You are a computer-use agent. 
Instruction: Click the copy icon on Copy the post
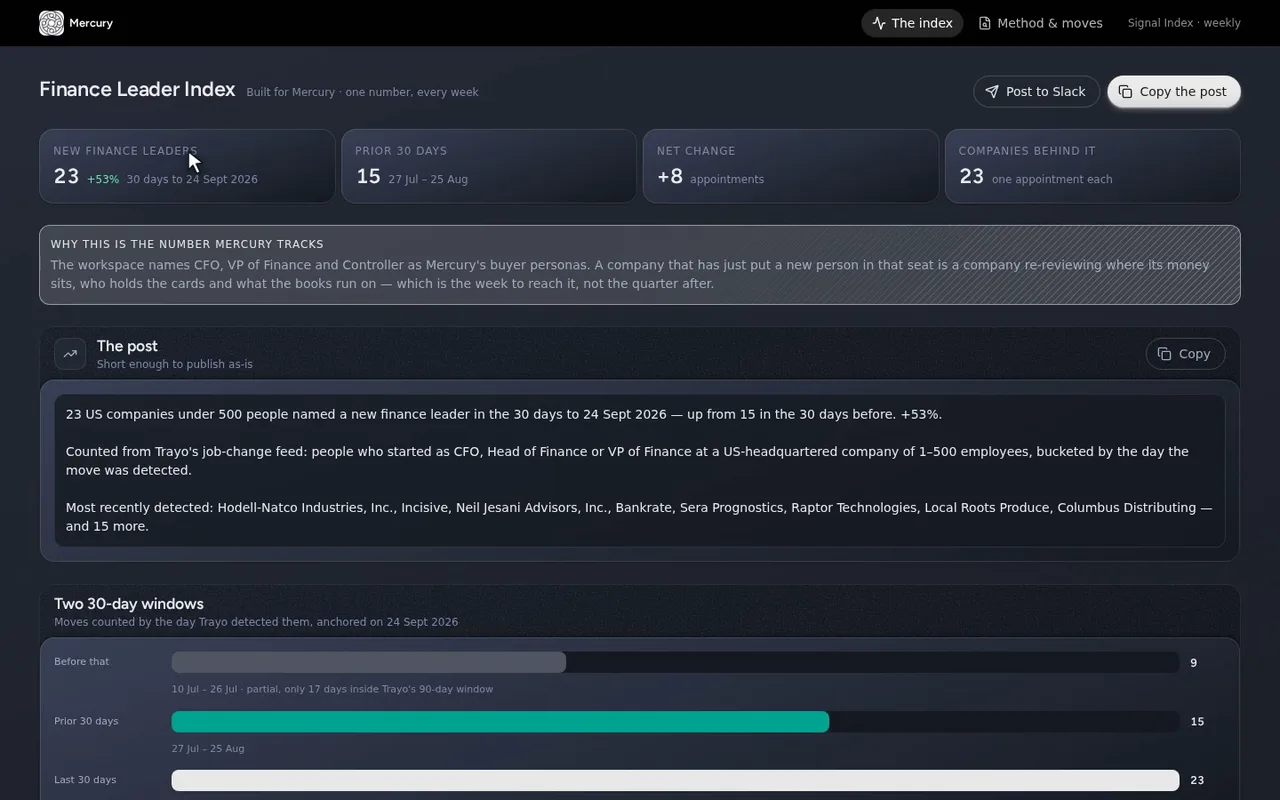(x=1126, y=92)
